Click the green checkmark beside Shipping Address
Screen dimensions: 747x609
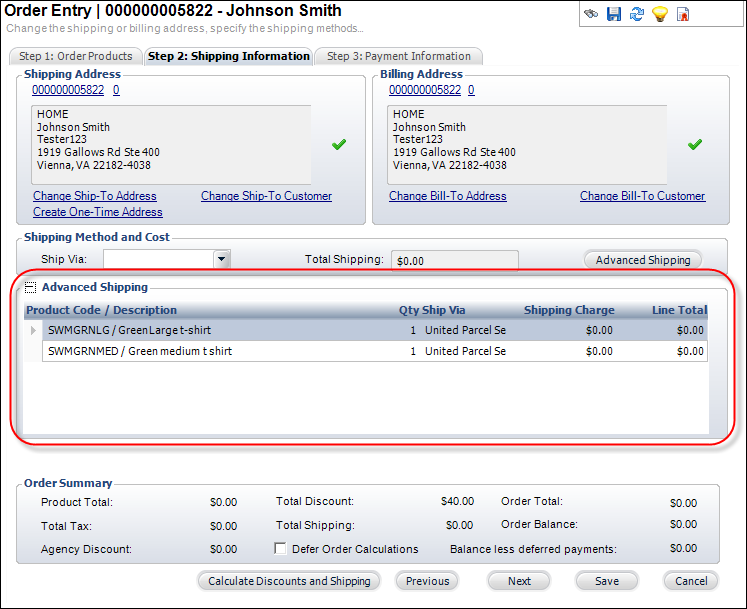pos(339,144)
